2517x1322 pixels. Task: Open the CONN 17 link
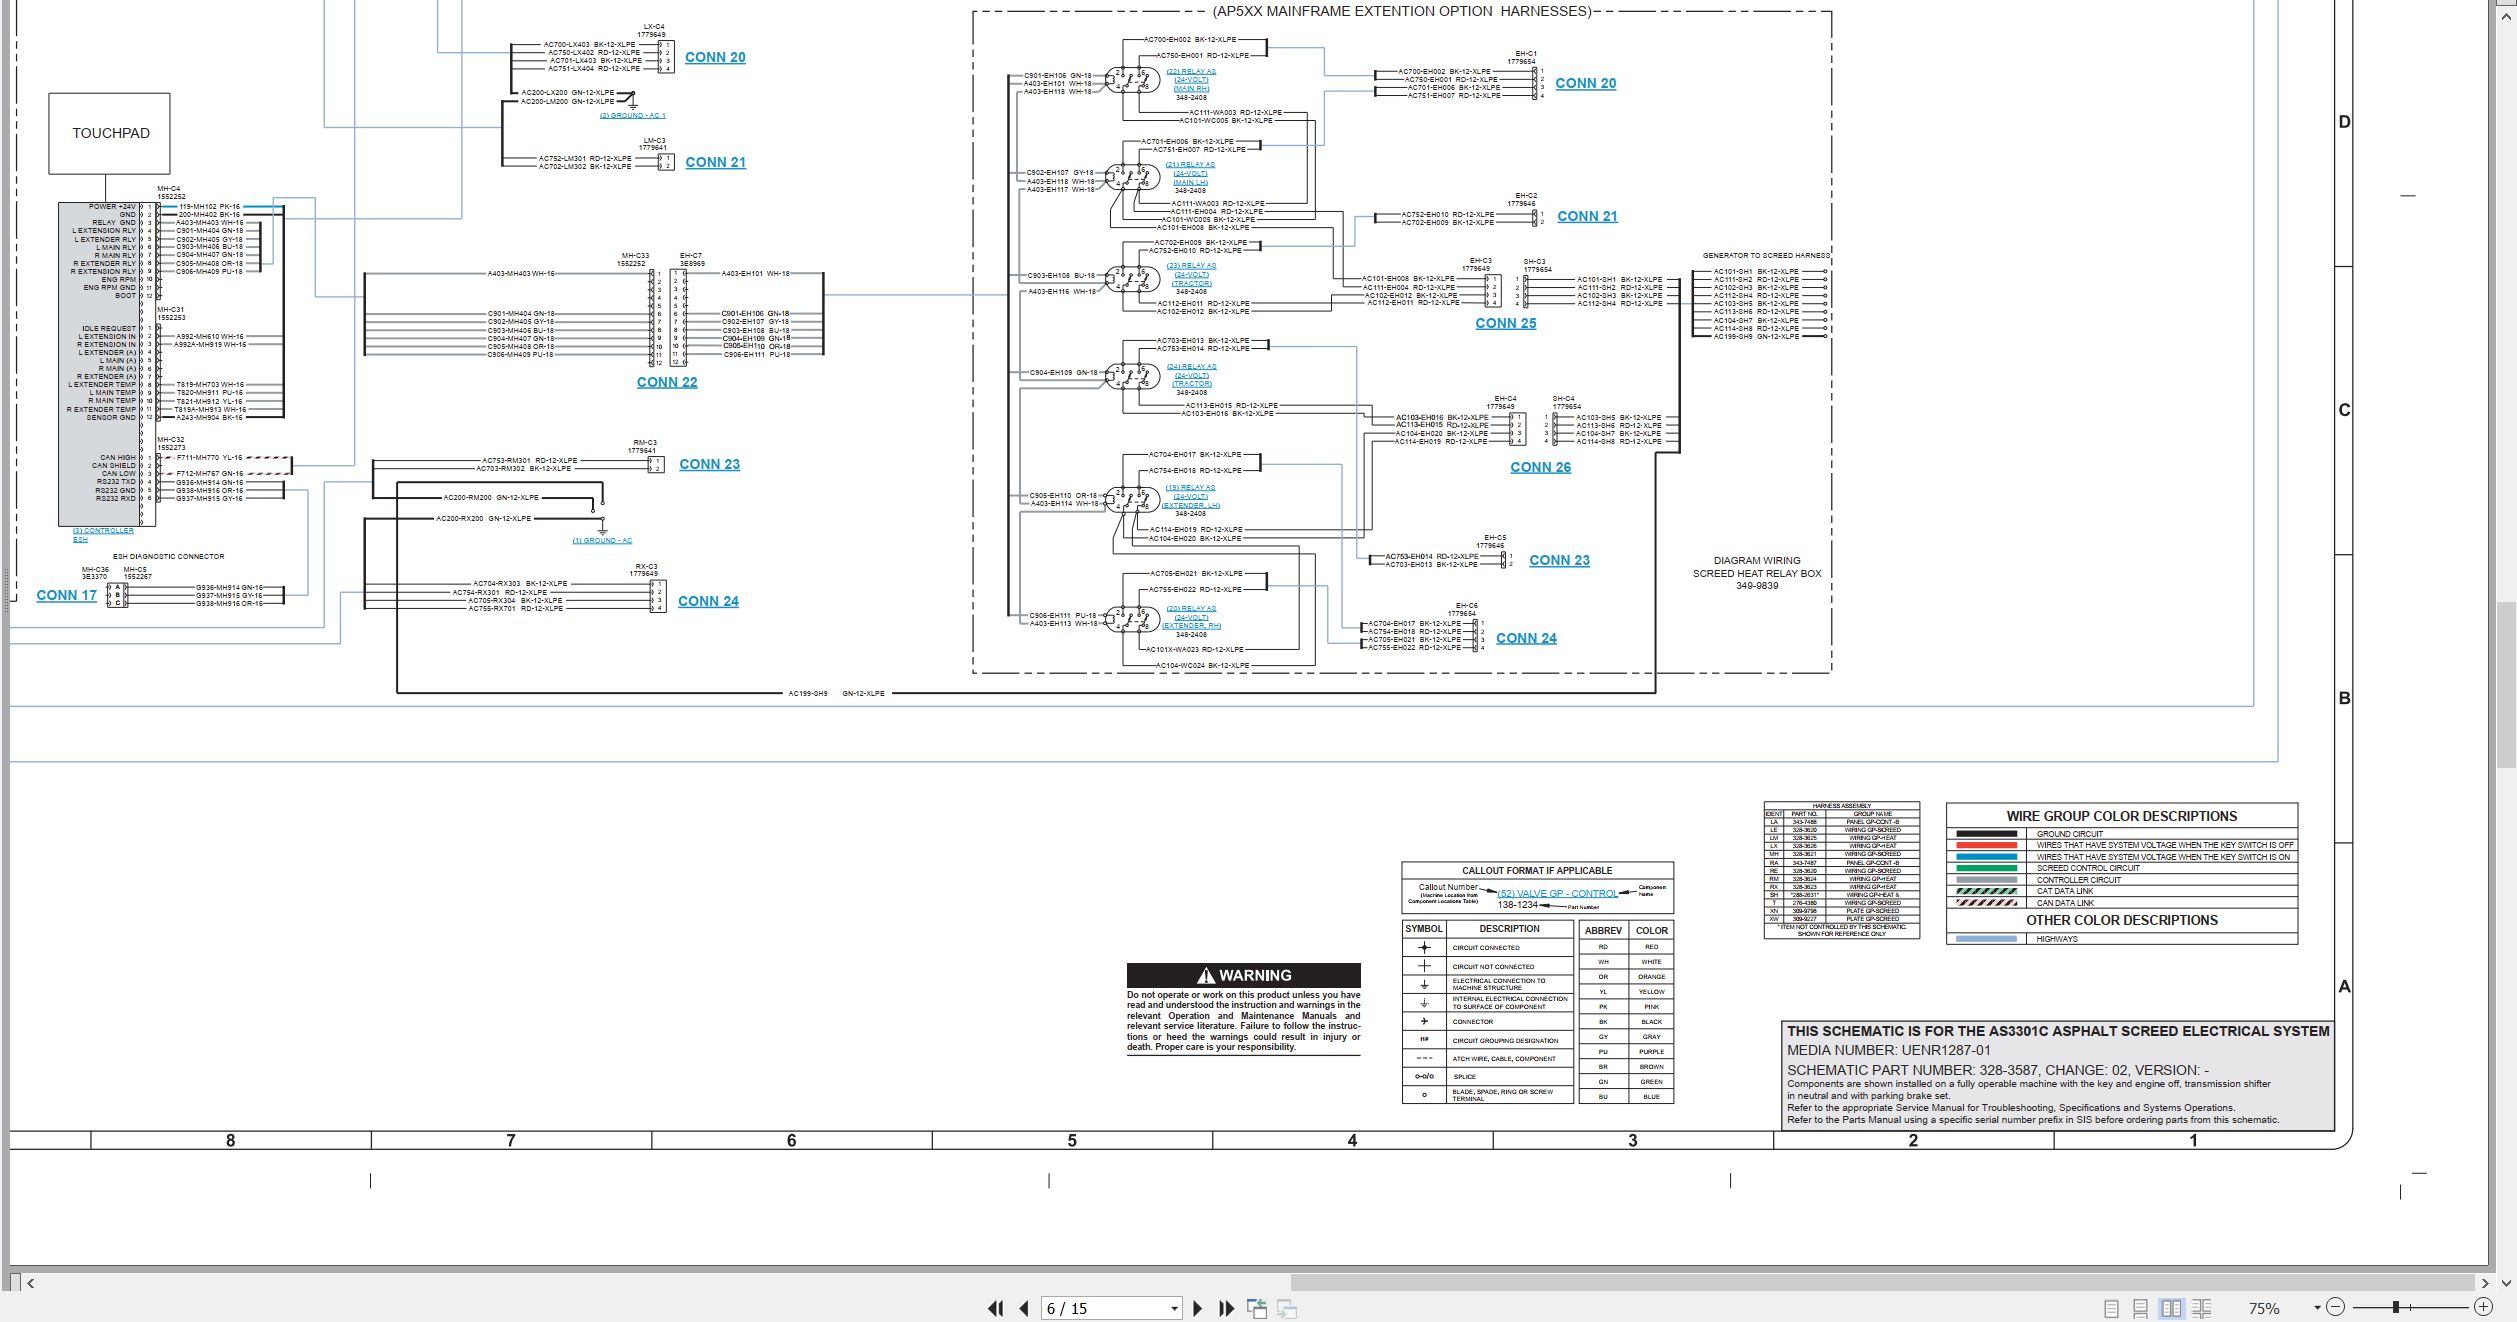click(66, 595)
